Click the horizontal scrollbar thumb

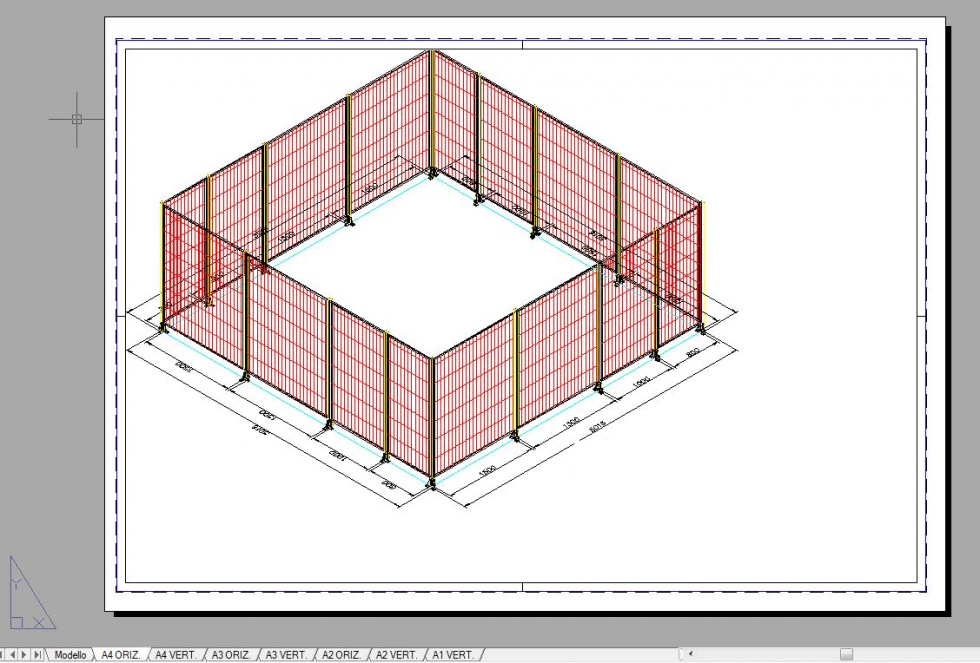point(846,655)
